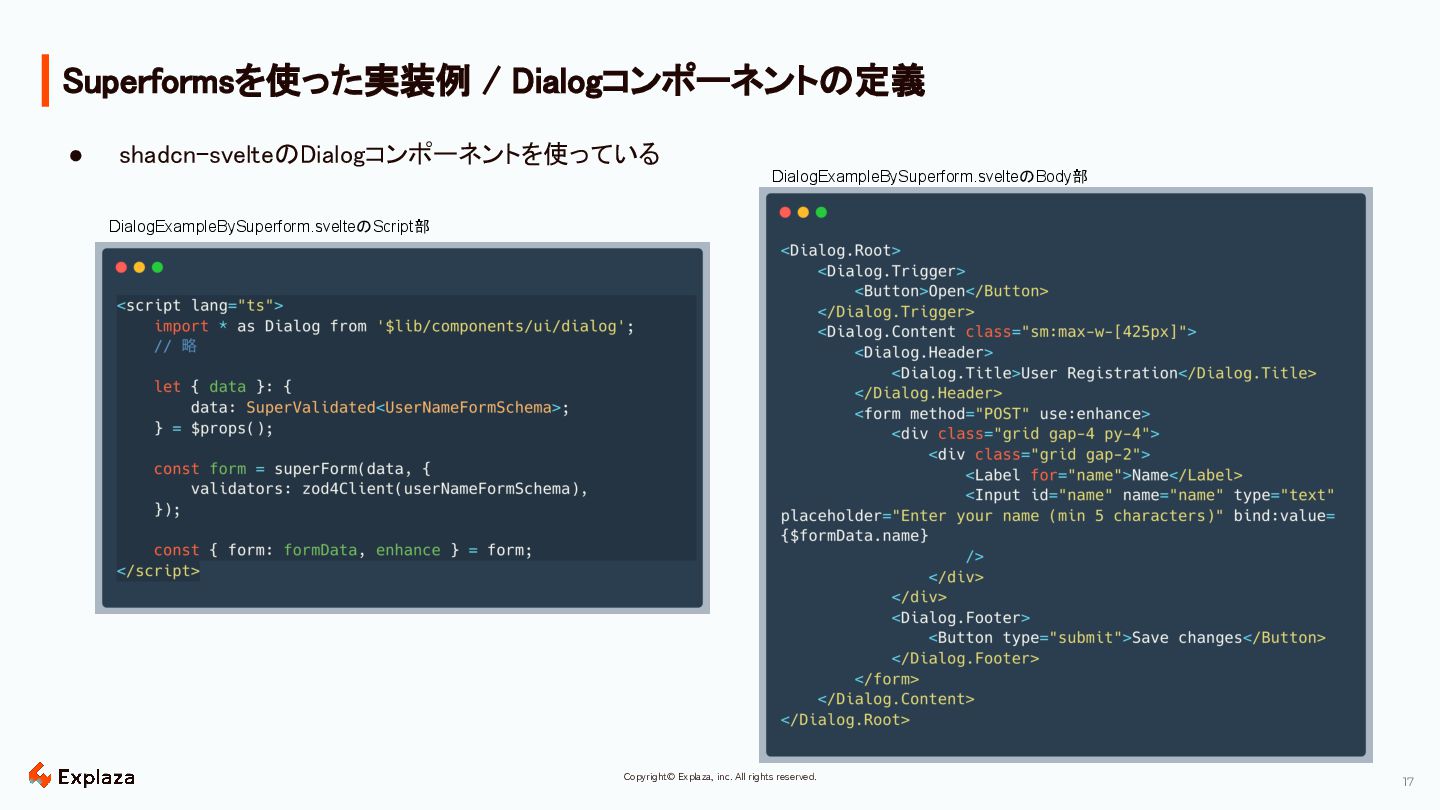Click the closing </Dialog.Trigger> tag
This screenshot has width=1440, height=810.
click(x=896, y=312)
